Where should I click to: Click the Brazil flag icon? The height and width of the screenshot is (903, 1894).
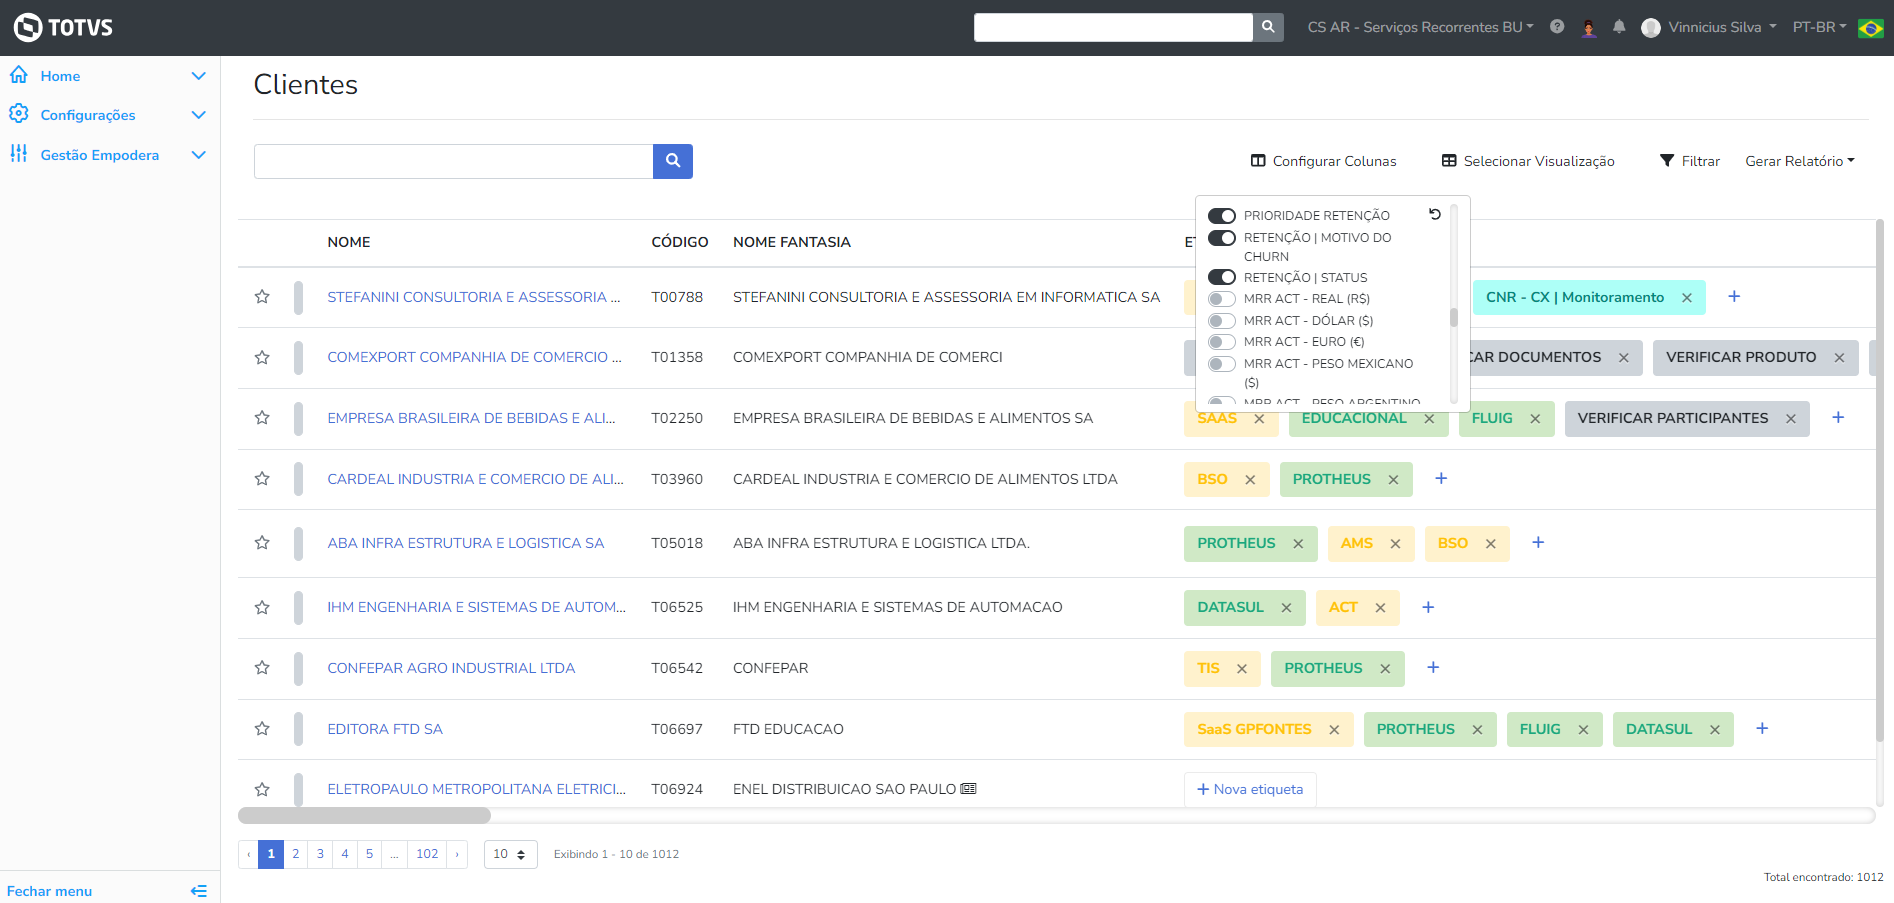point(1870,28)
